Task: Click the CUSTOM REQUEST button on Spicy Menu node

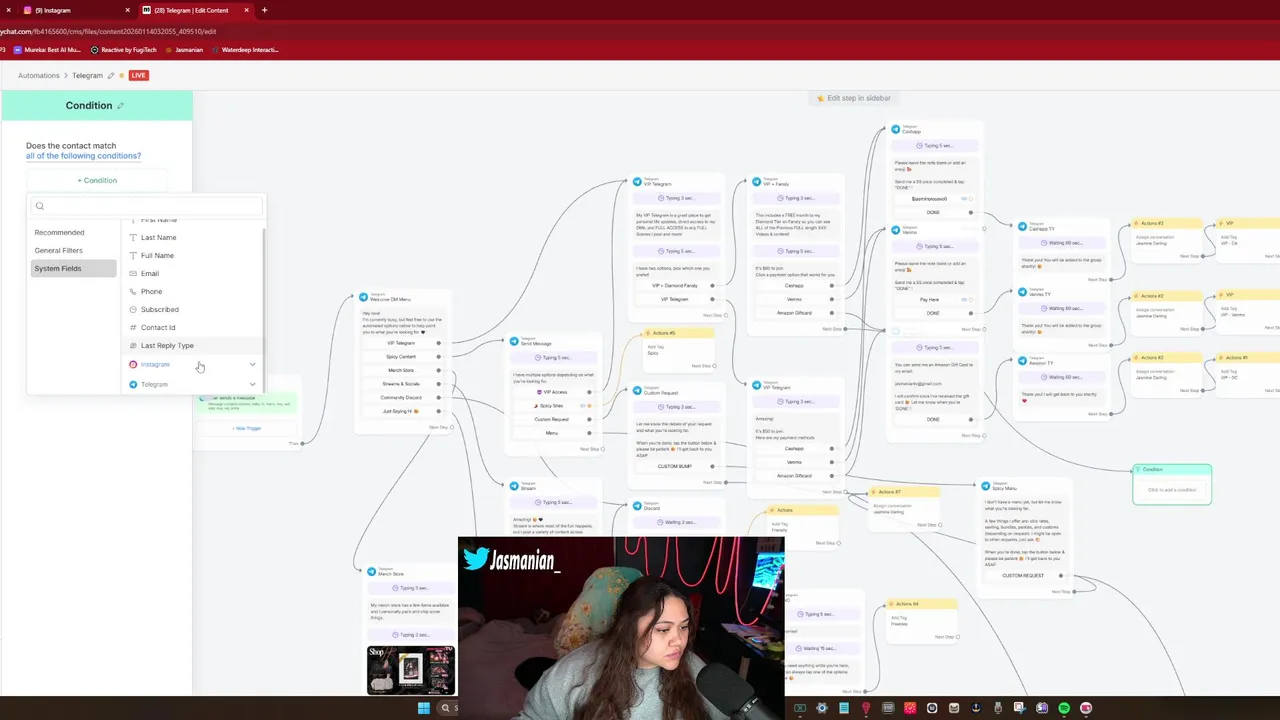Action: click(x=1023, y=576)
